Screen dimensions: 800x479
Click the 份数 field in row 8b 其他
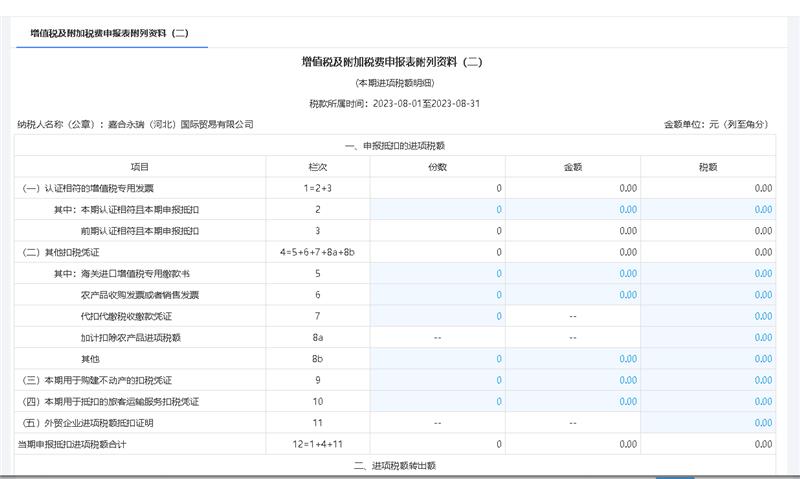point(437,359)
